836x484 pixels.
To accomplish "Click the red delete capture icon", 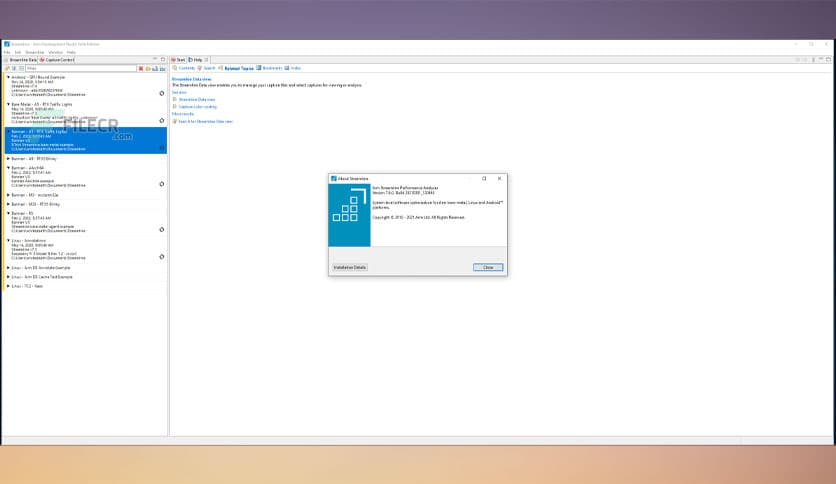I will (141, 68).
